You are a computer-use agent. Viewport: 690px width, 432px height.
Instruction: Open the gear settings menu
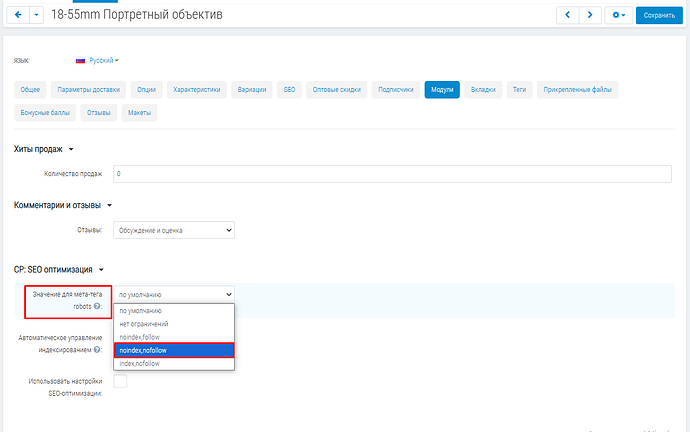[x=619, y=15]
